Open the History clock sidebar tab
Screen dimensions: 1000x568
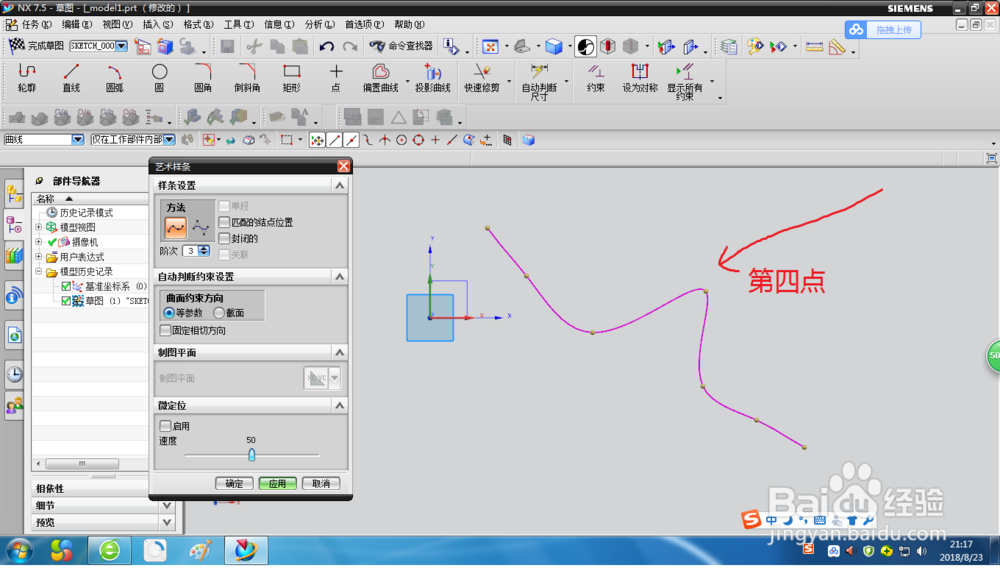coord(14,374)
